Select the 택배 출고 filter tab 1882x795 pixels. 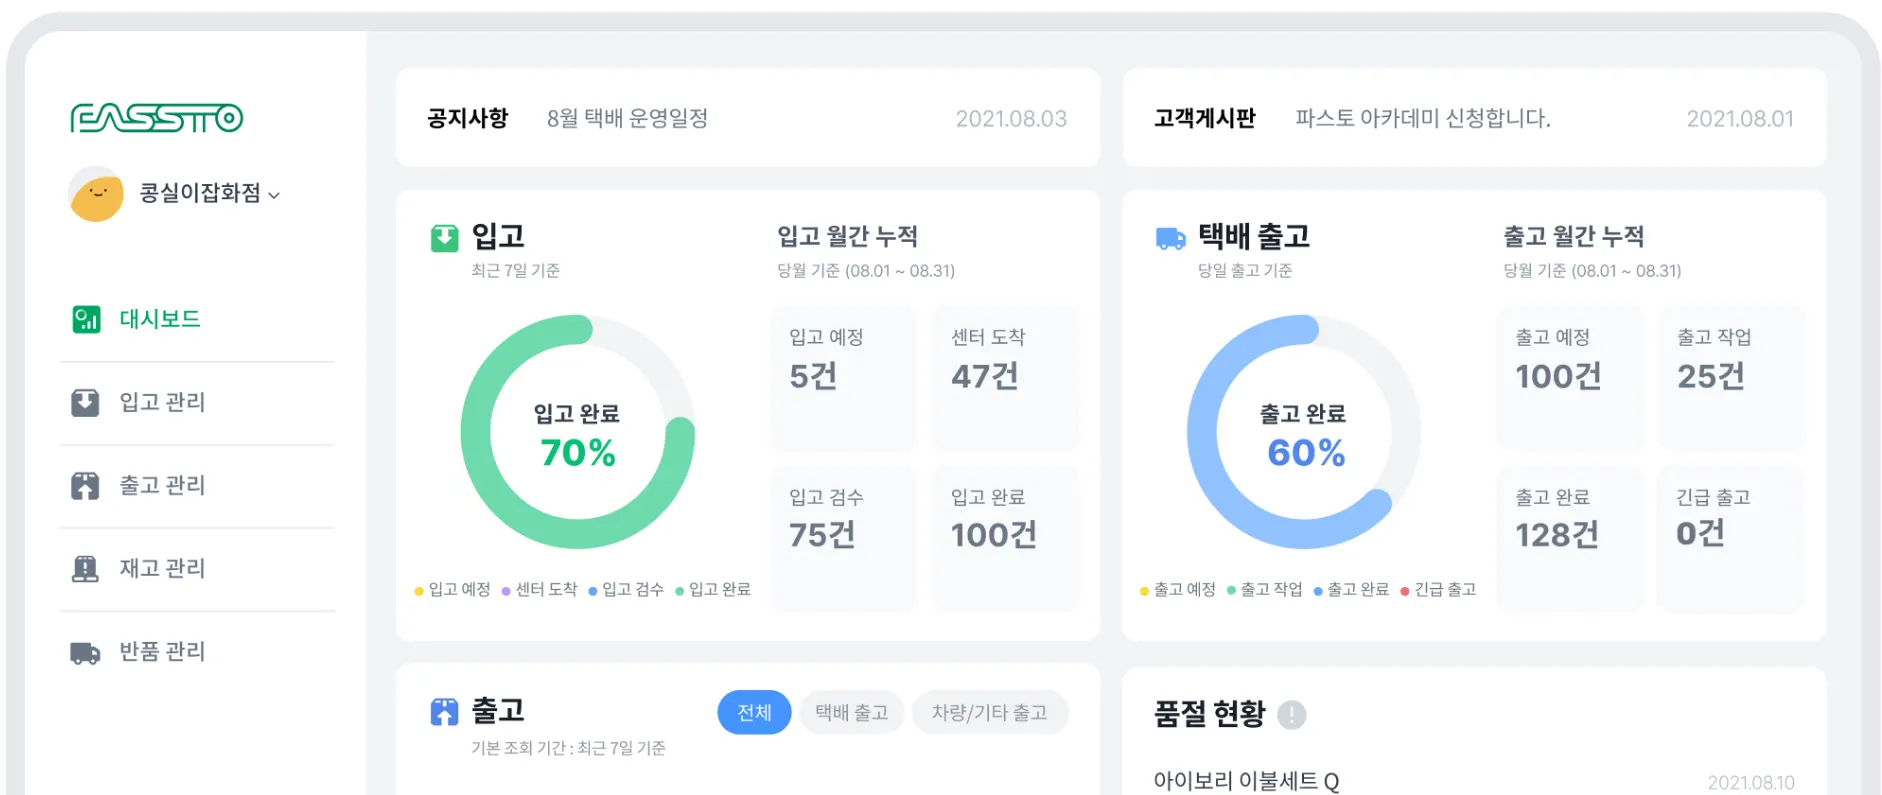tap(851, 712)
